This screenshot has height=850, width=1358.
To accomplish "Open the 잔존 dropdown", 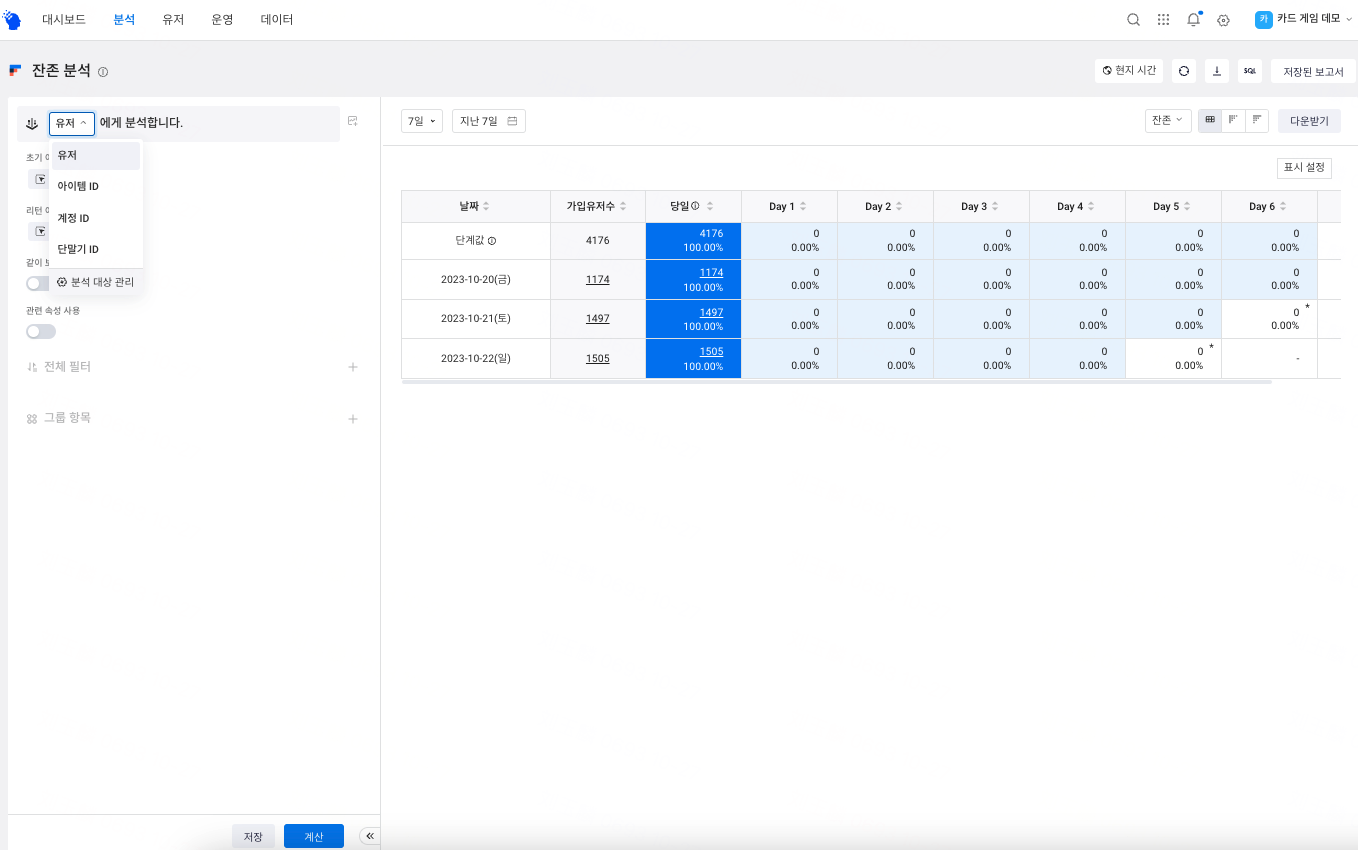I will pos(1167,120).
